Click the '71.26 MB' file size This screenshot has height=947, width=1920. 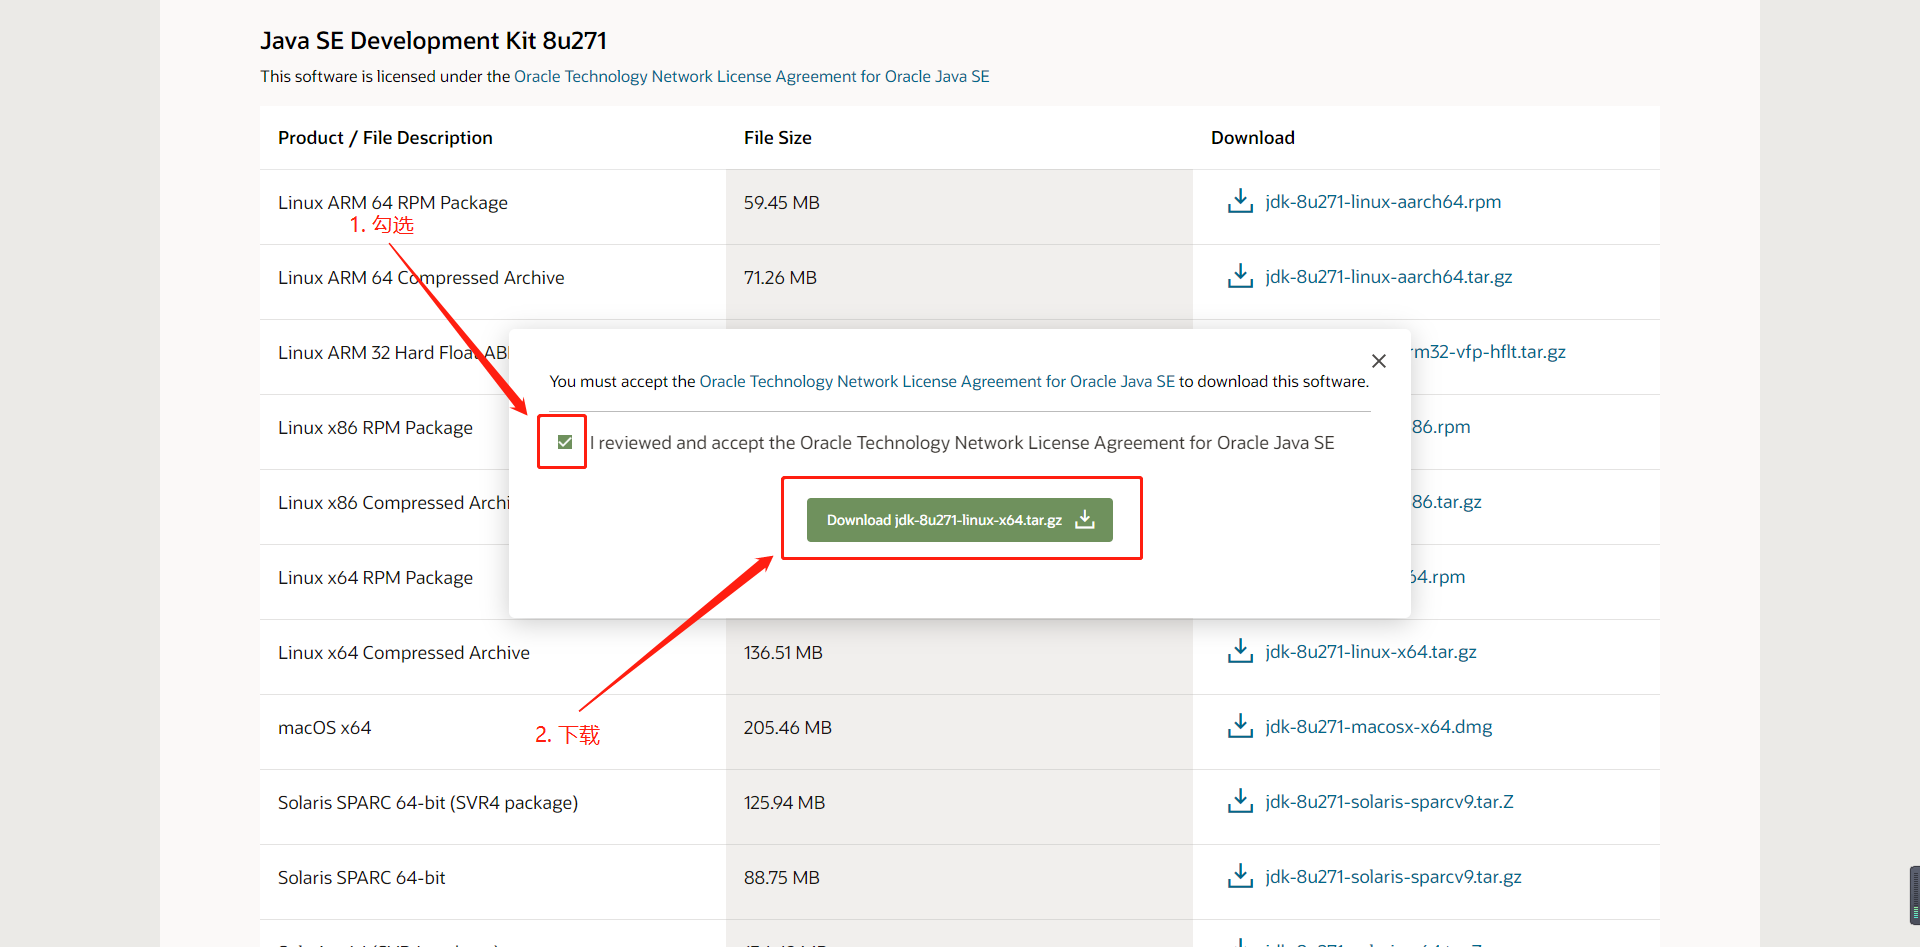[780, 278]
